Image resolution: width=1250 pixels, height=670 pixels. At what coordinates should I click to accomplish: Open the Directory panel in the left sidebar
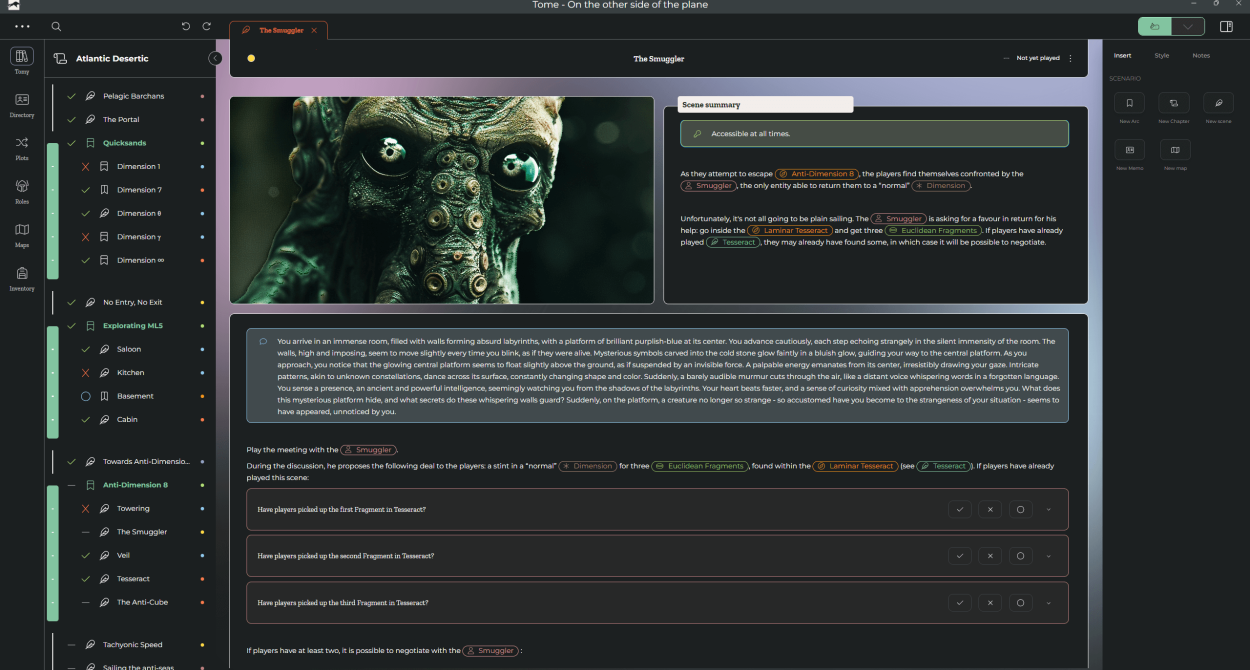22,105
